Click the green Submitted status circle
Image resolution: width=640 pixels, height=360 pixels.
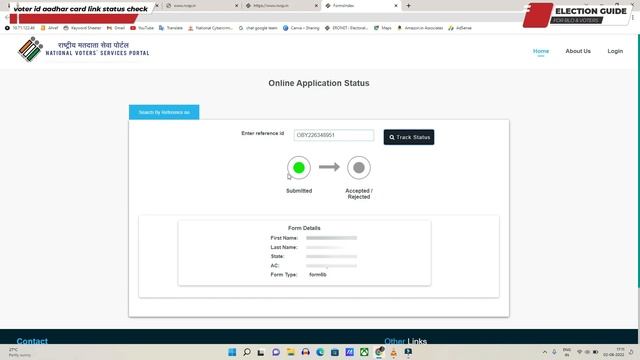point(299,168)
